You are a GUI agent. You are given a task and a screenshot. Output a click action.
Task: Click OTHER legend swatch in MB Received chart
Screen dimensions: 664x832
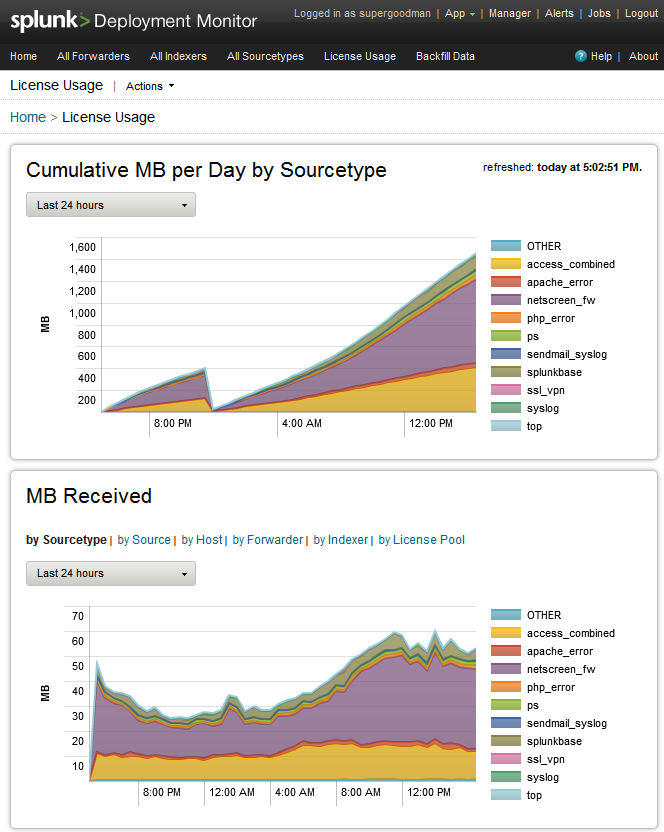(x=506, y=615)
